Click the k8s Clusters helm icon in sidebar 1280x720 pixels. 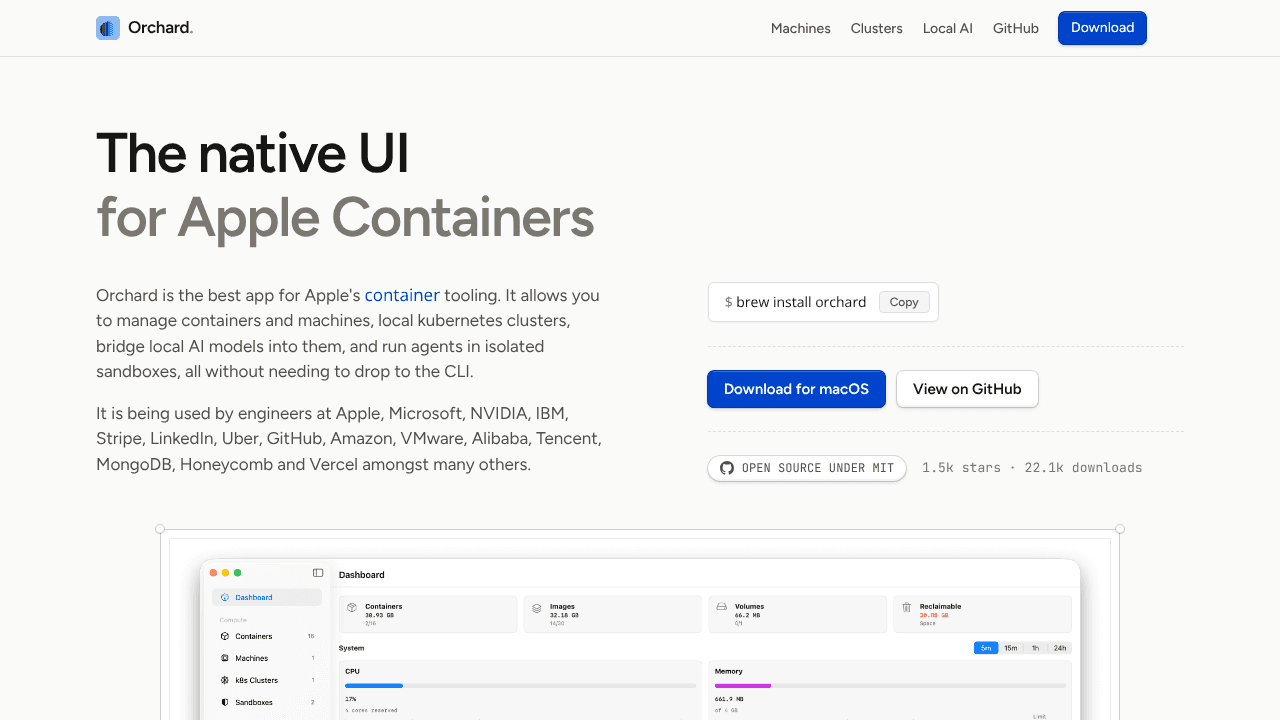225,681
